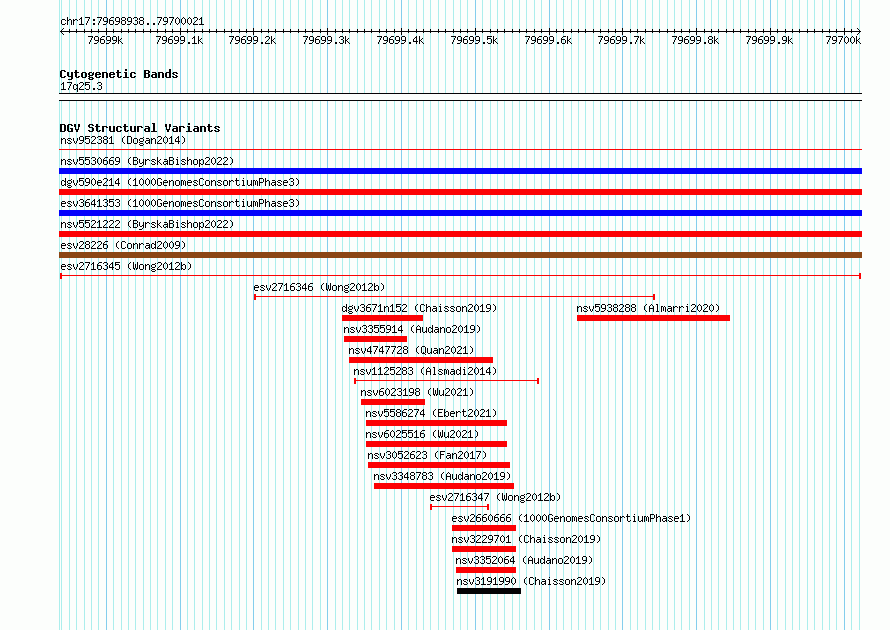Select the red nsv3352064 variant bar

(x=486, y=570)
